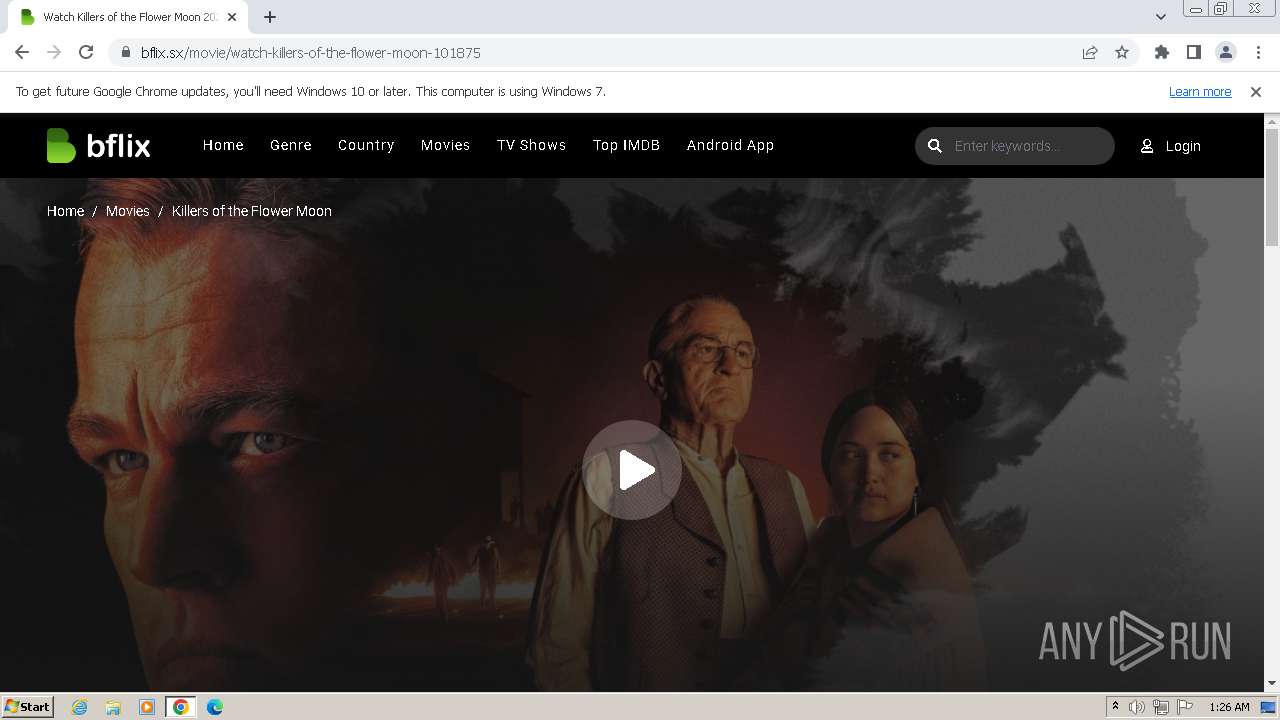Click page scrollbar up arrow

(1272, 122)
